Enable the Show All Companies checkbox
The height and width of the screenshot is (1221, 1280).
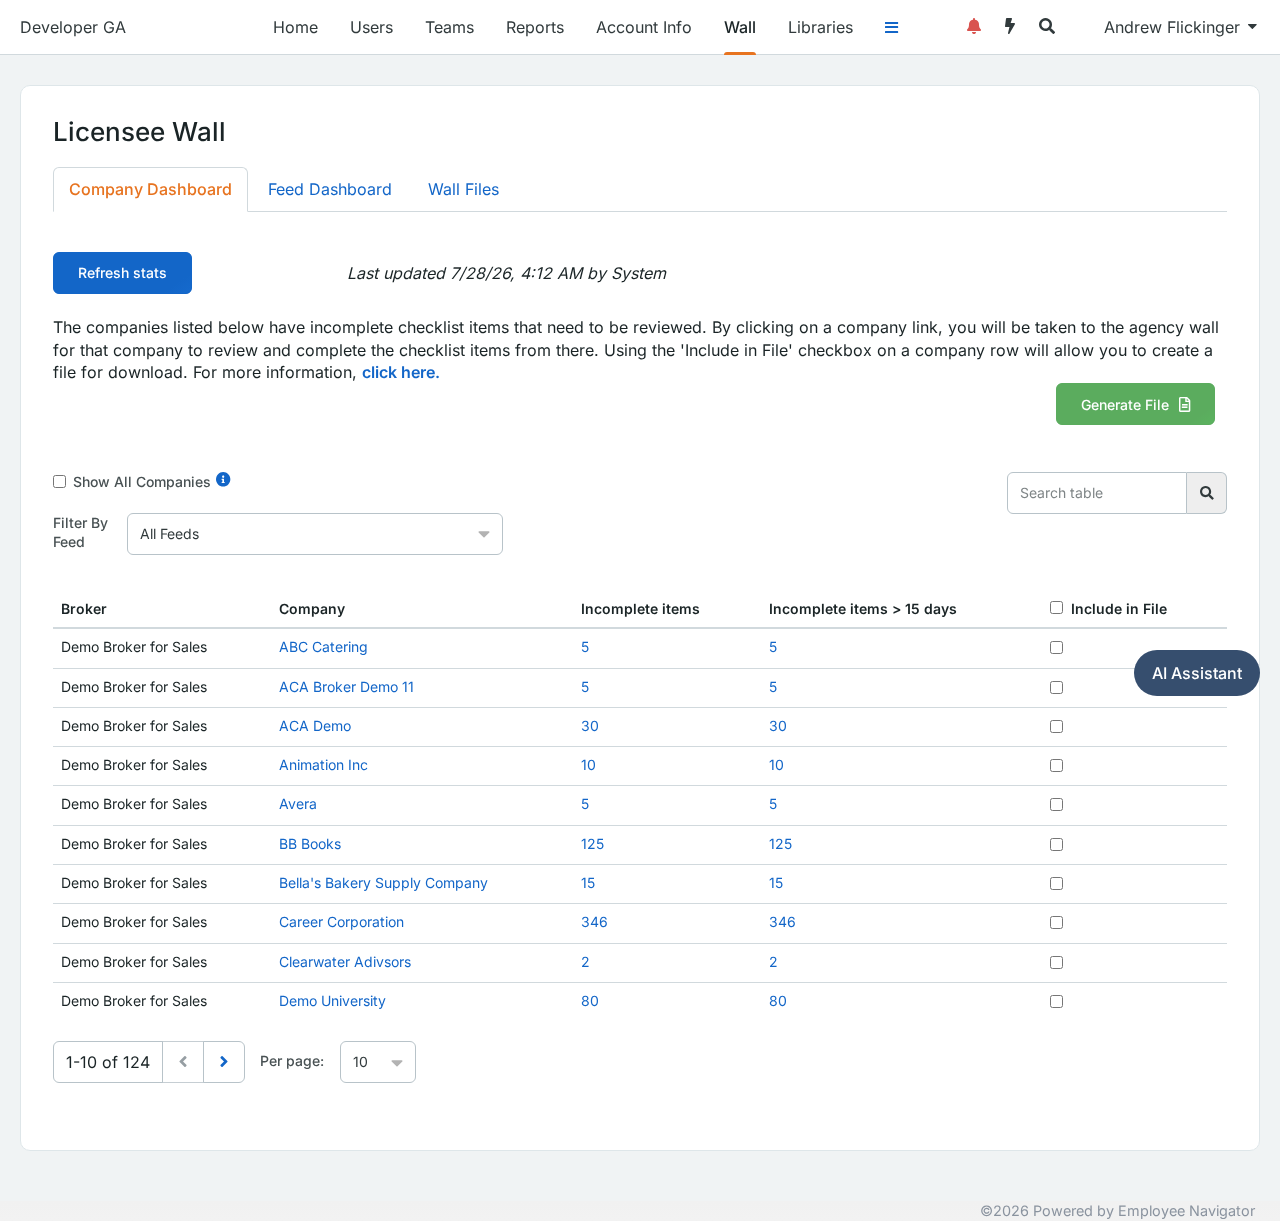[x=60, y=482]
